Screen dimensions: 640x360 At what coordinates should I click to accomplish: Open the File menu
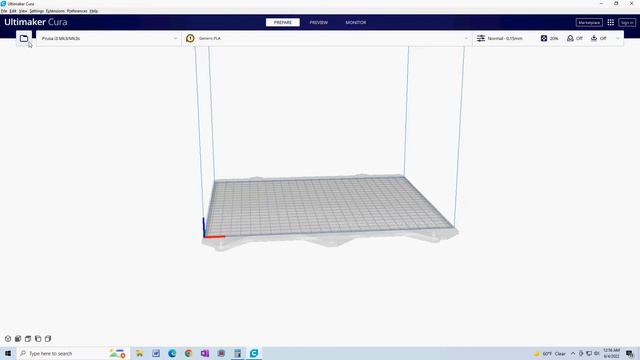(4, 11)
